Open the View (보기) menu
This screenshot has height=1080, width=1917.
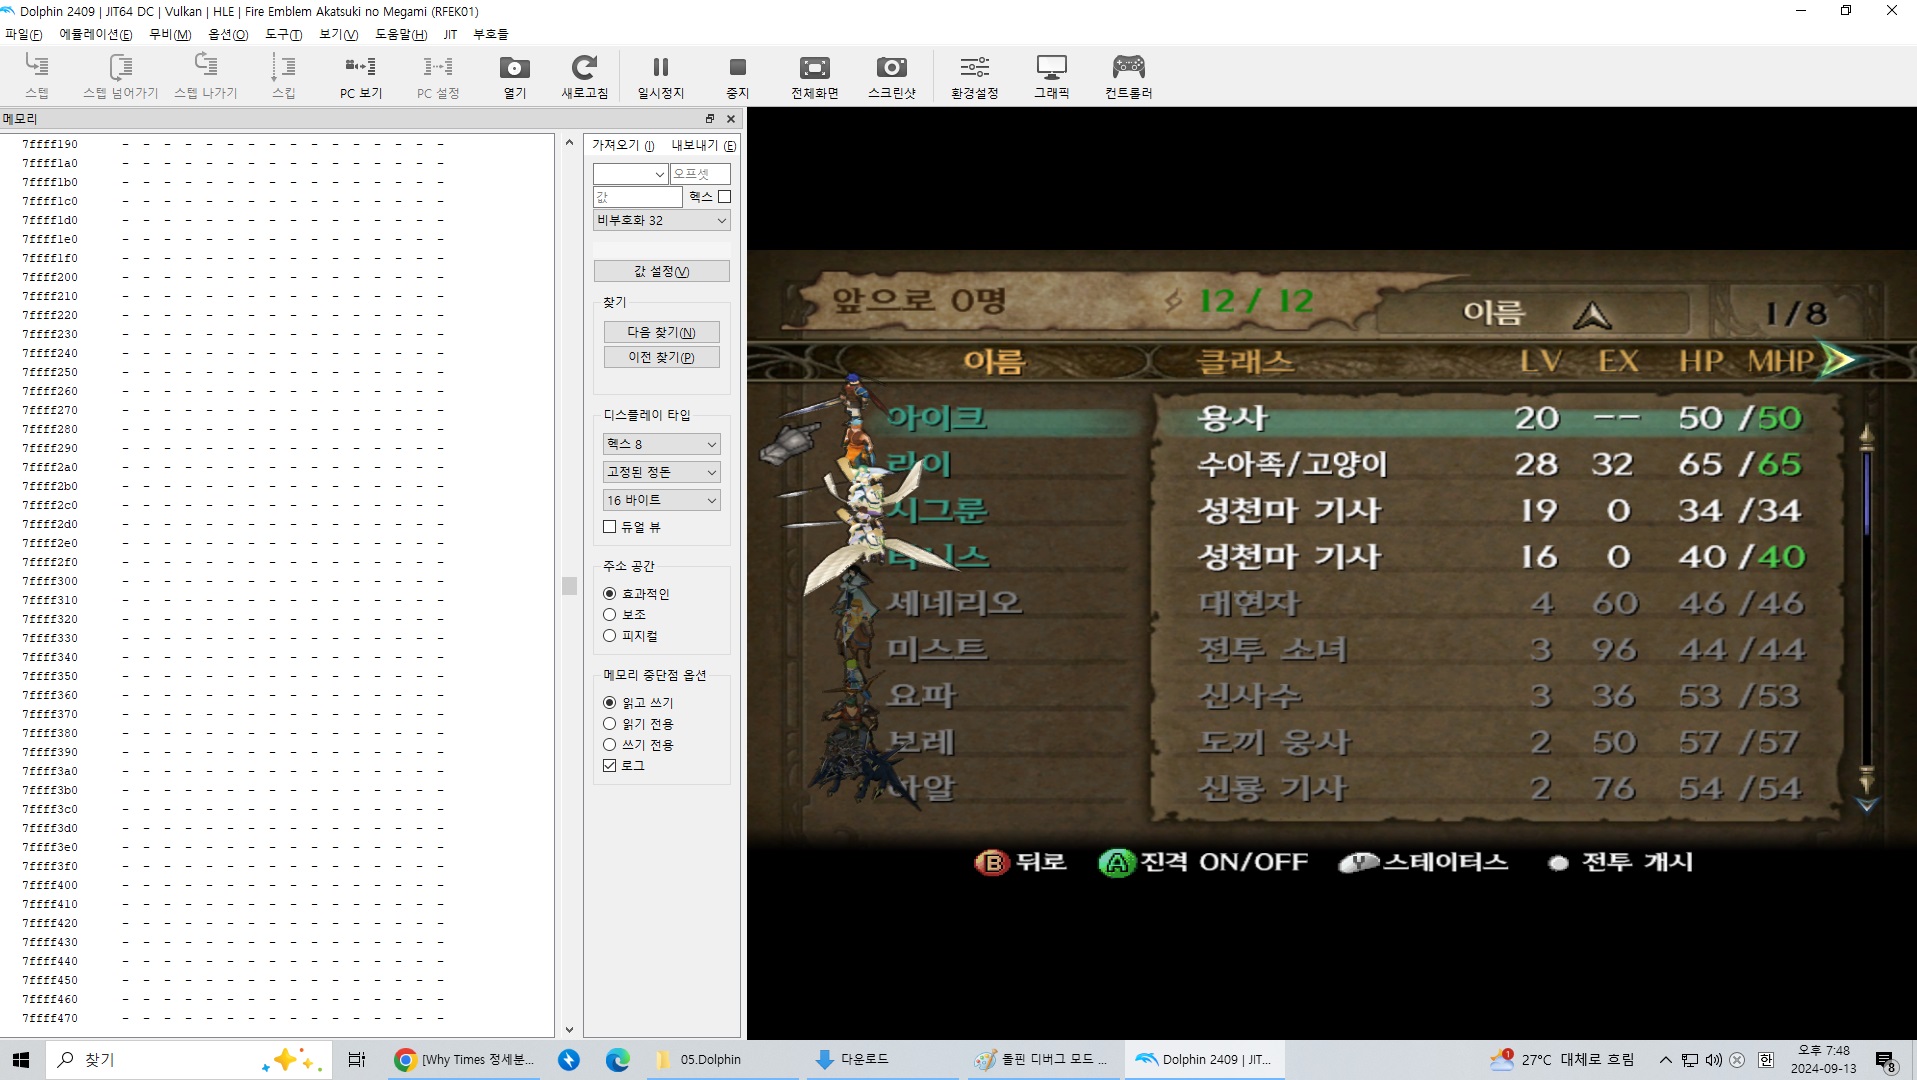(x=338, y=34)
